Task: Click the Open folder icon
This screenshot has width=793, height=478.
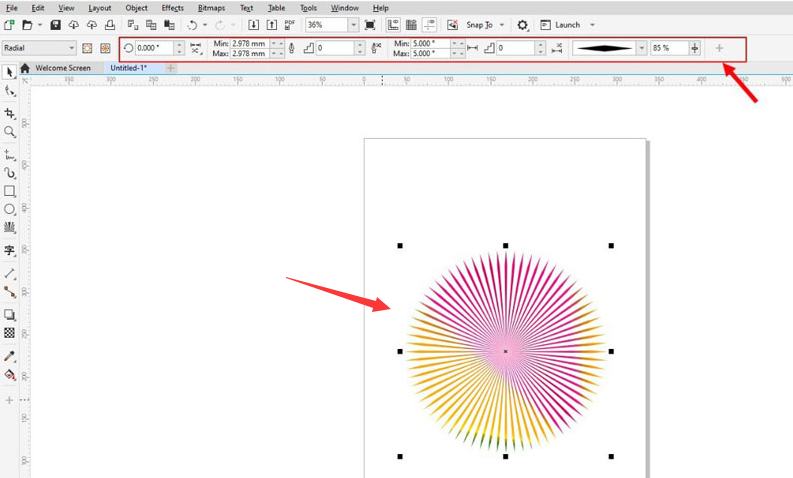Action: coord(27,25)
